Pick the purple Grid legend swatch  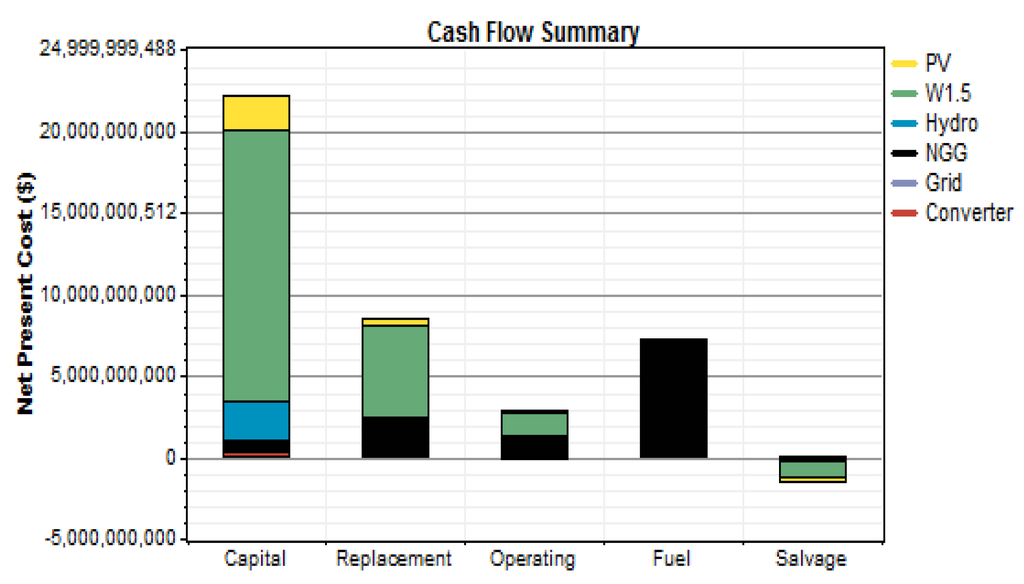904,184
